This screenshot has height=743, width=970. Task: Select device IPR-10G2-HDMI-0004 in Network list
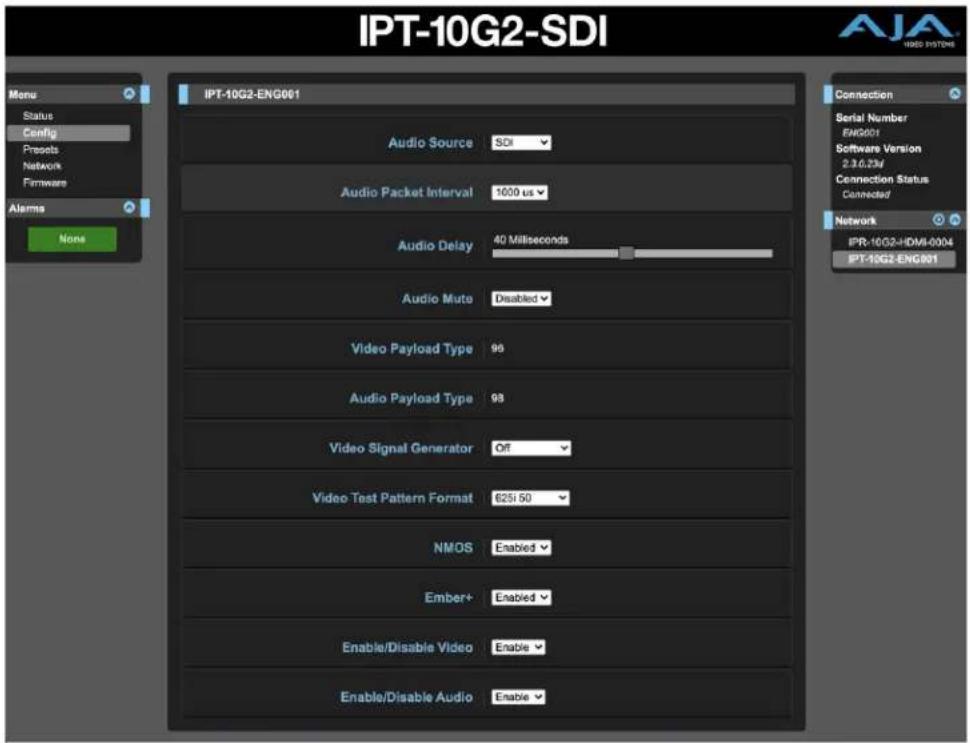(900, 243)
